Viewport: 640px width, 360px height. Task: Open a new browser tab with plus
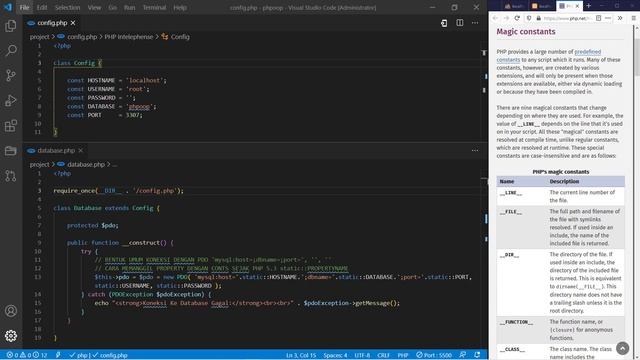pos(589,6)
